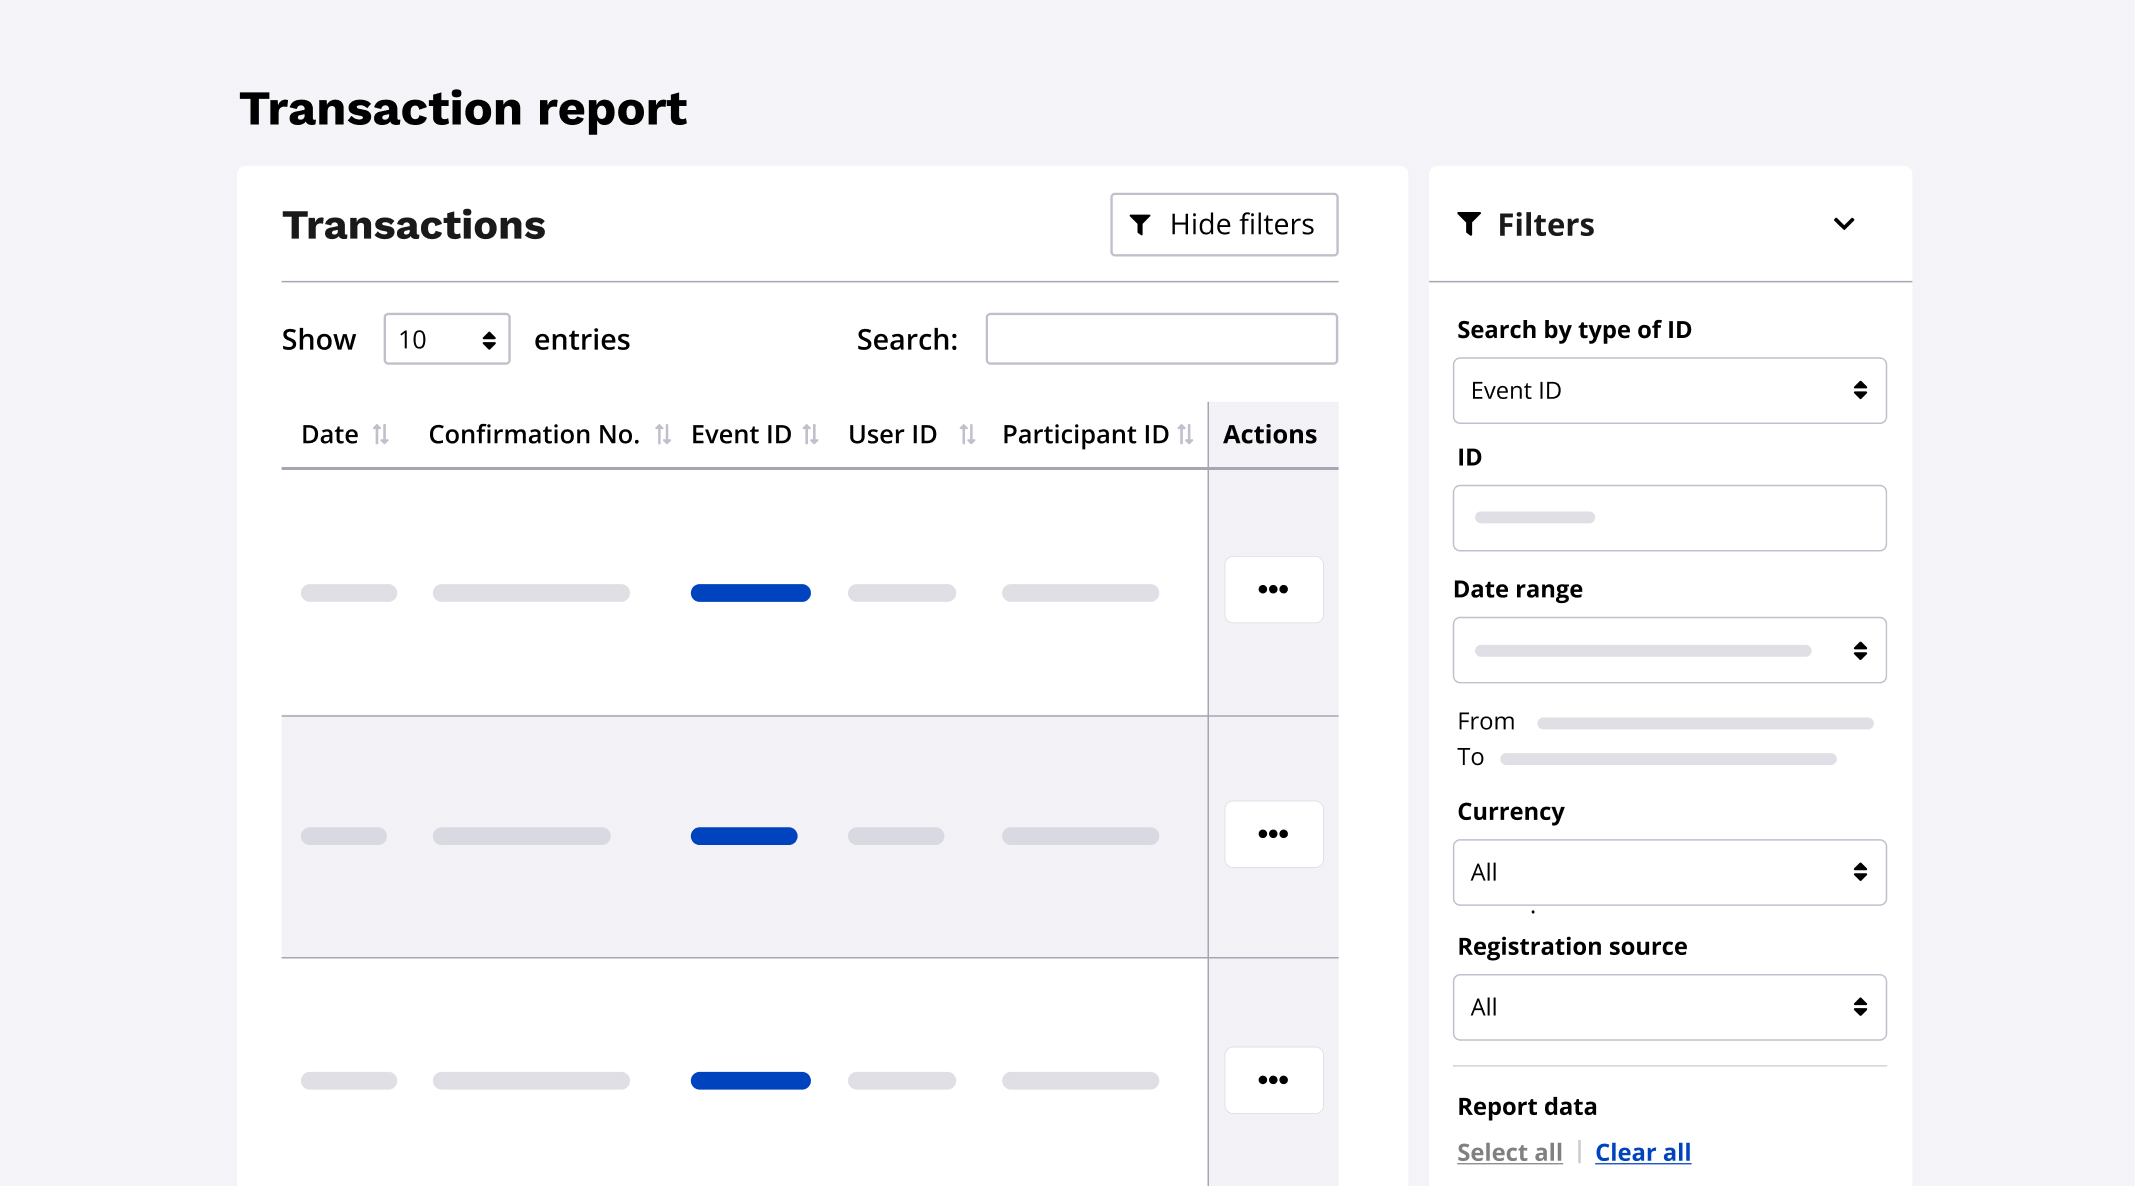Image resolution: width=2135 pixels, height=1186 pixels.
Task: Open the Currency dropdown
Action: (1669, 873)
